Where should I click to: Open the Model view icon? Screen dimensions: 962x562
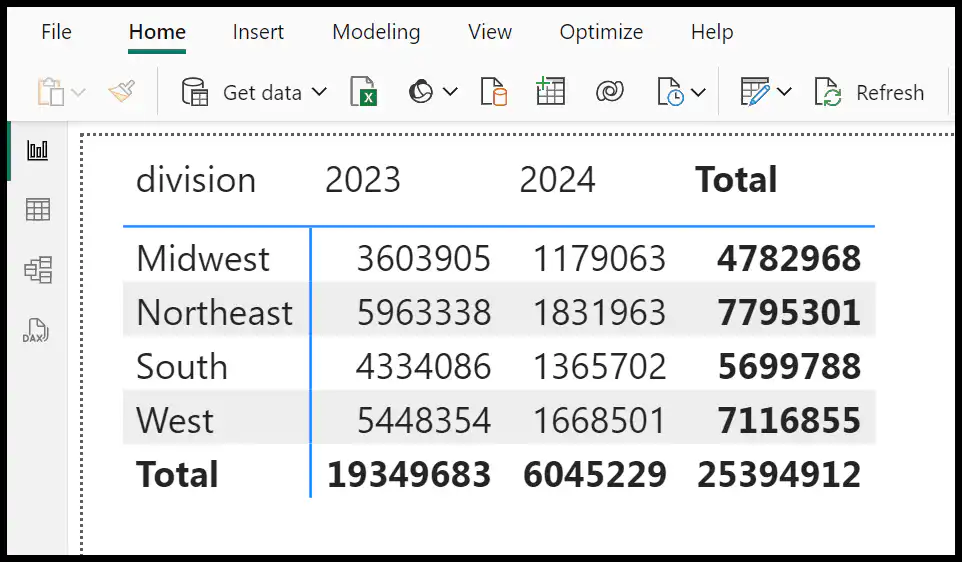click(x=37, y=270)
